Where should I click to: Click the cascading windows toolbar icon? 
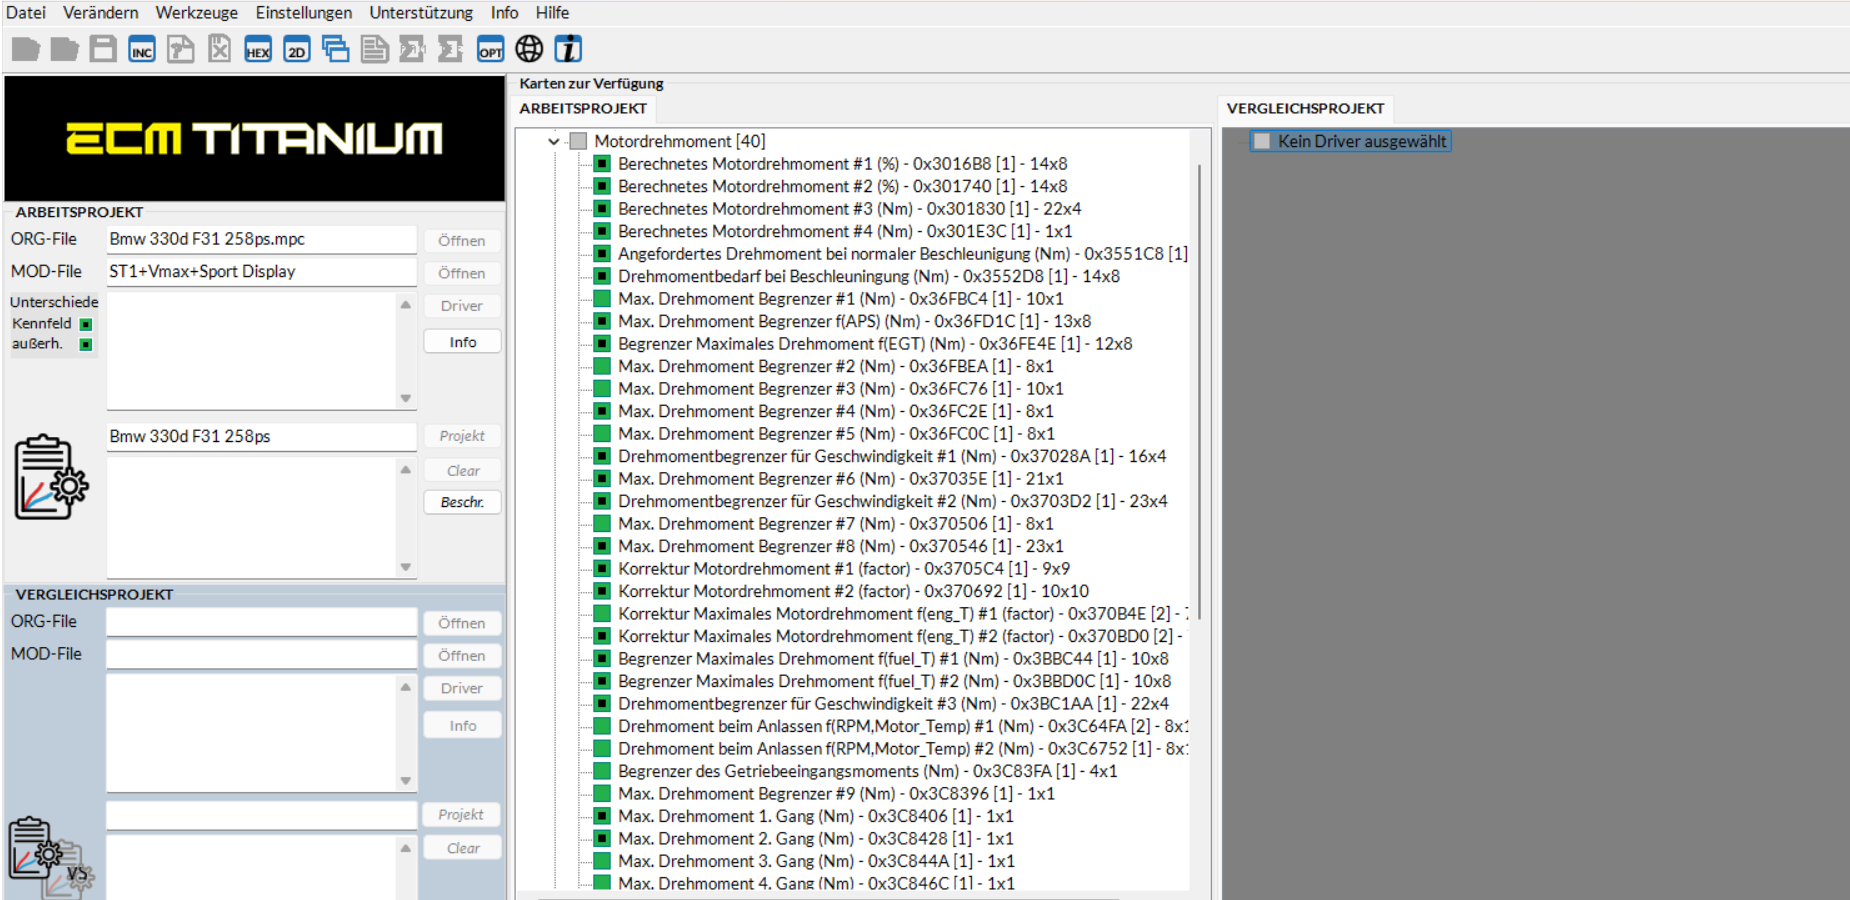[x=336, y=50]
